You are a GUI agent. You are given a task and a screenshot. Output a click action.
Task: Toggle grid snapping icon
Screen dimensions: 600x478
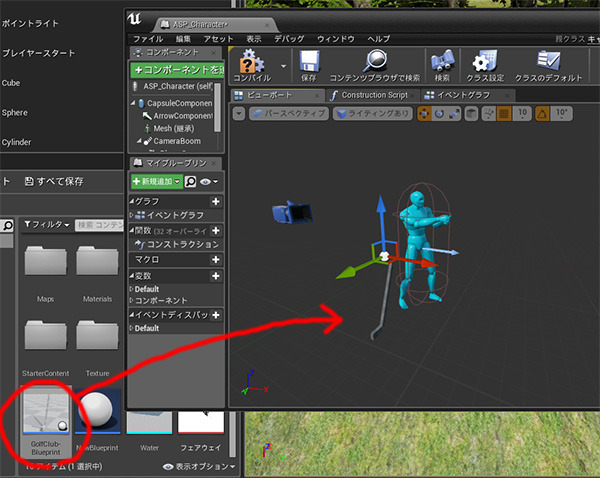(504, 114)
